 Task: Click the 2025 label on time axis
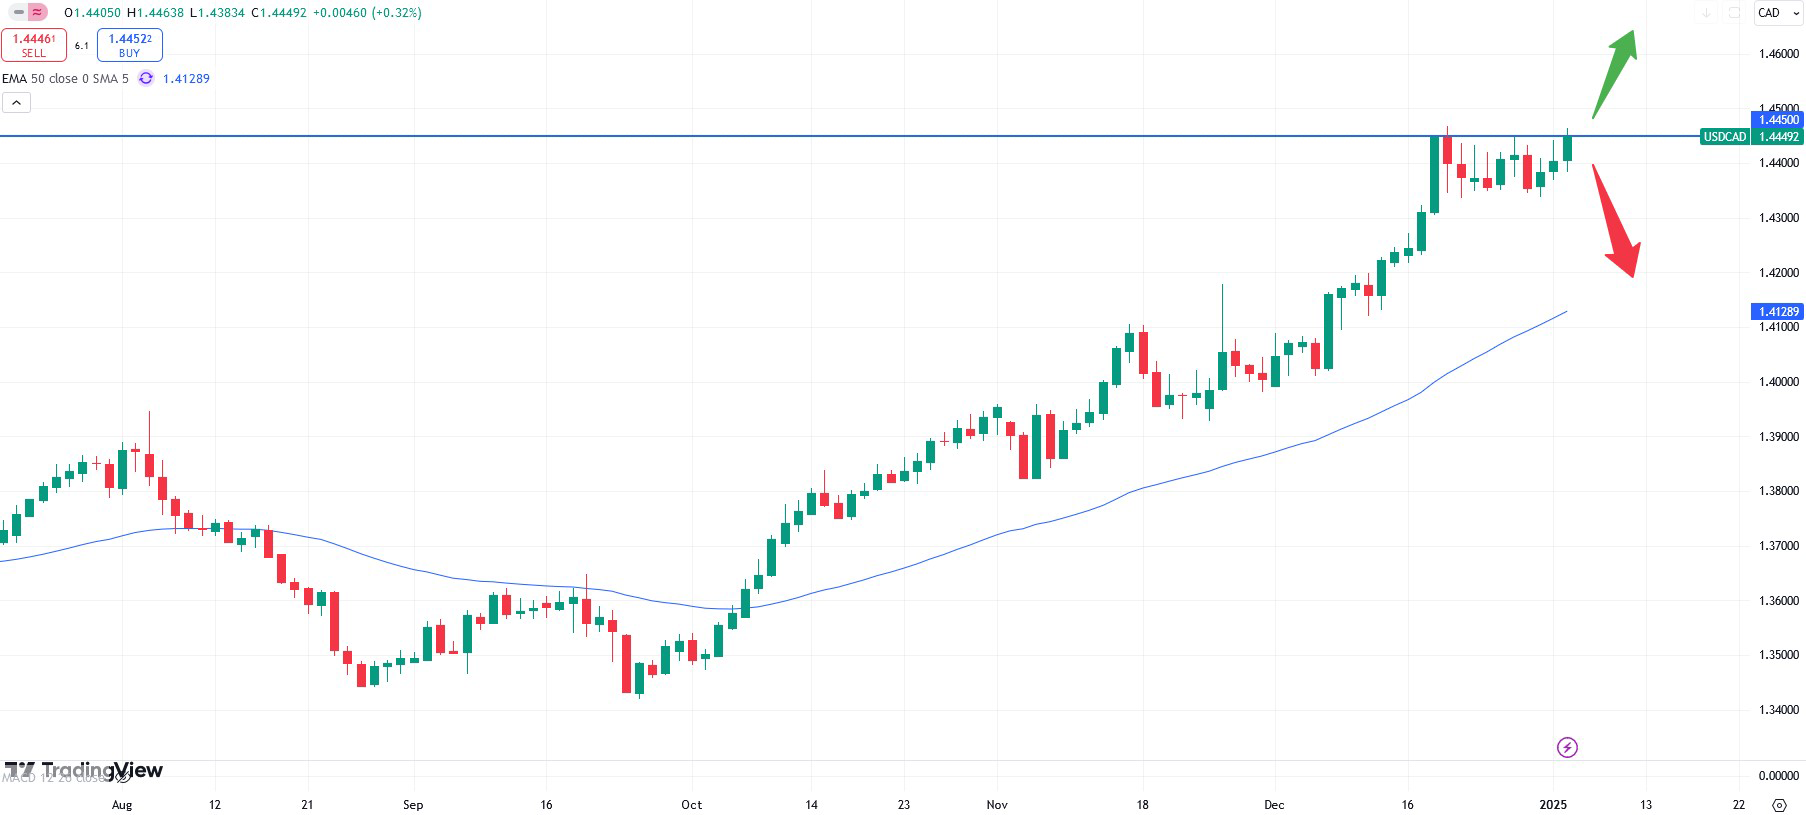click(x=1553, y=805)
